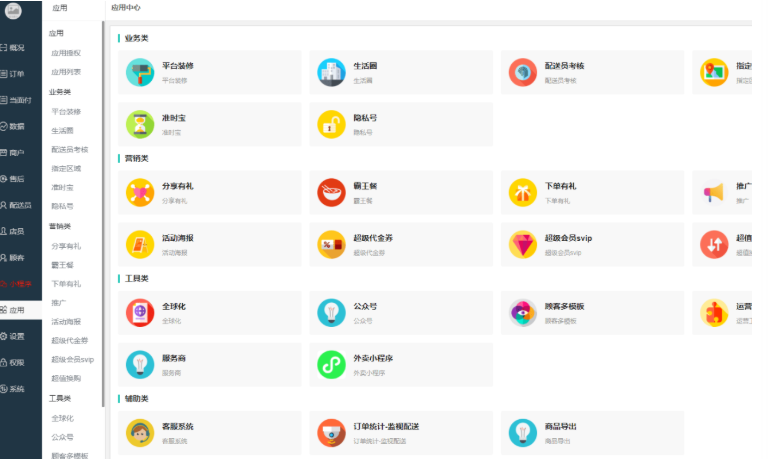Open the 客服系统 headset agent icon
769x459 pixels.
pos(140,433)
